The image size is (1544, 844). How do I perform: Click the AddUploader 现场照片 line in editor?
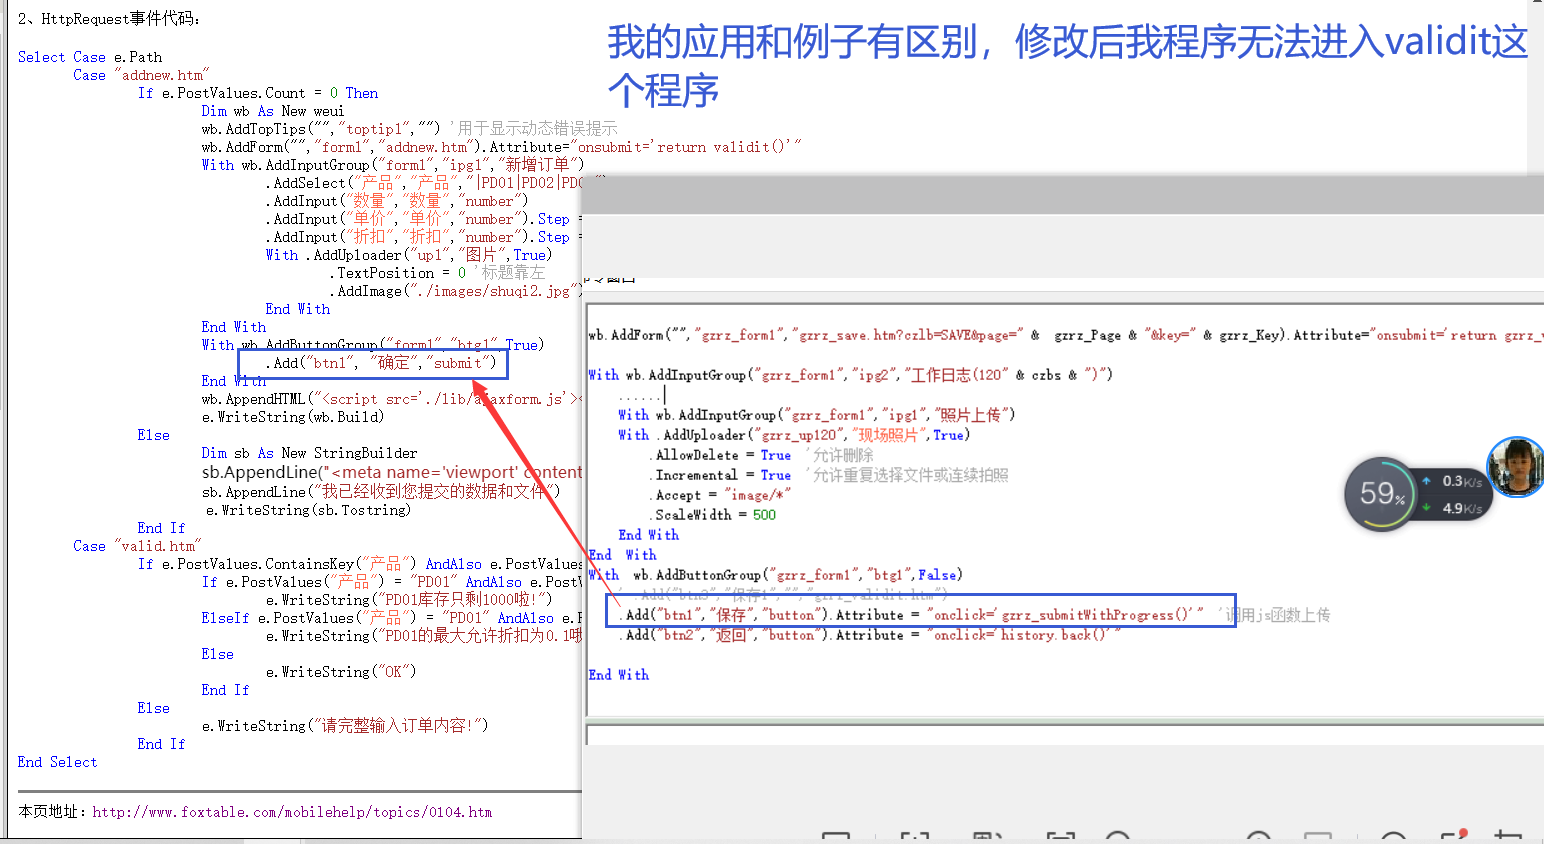[794, 435]
